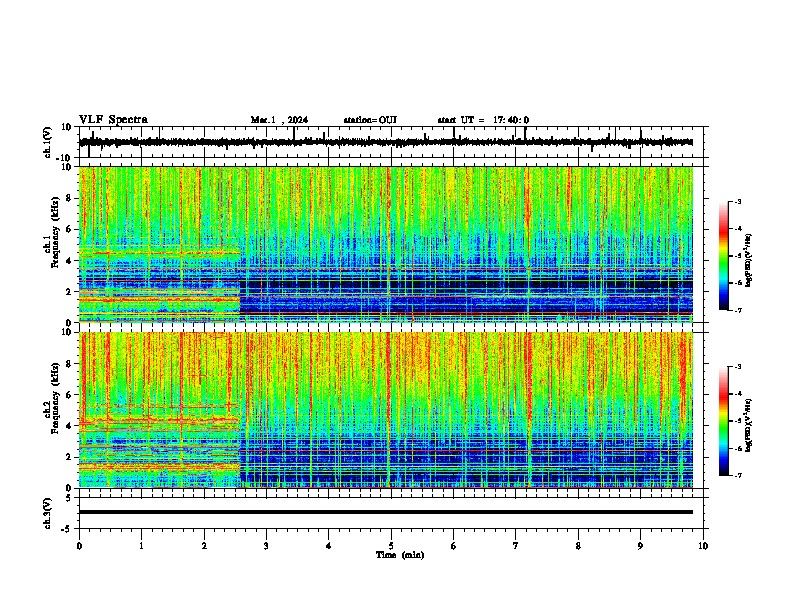The height and width of the screenshot is (612, 792).
Task: Click the "7" tick on the time axis
Action: click(x=516, y=546)
